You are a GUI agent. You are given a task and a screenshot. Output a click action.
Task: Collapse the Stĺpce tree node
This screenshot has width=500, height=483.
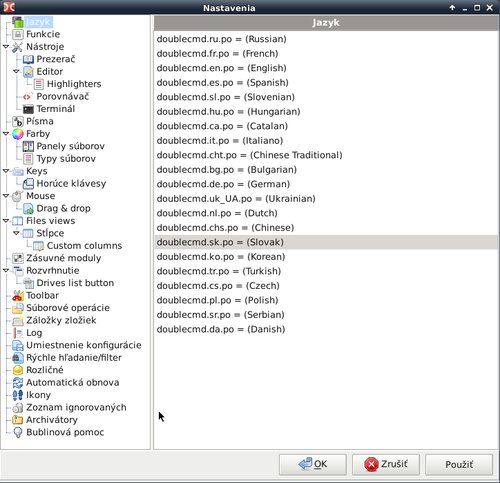tap(16, 233)
